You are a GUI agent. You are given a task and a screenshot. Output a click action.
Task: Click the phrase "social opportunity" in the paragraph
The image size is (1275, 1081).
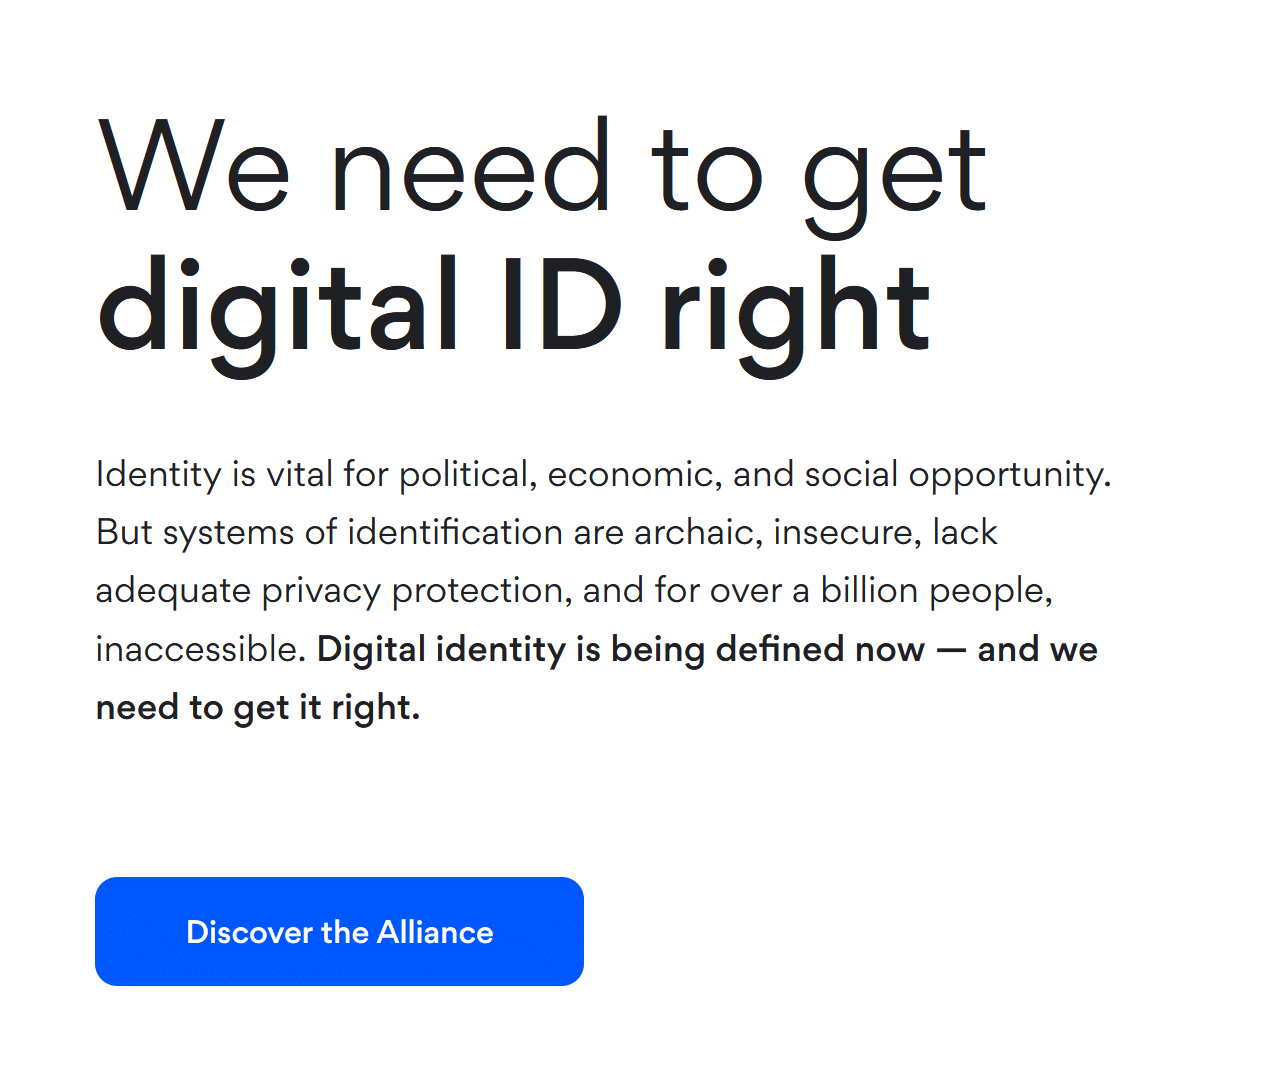[x=956, y=474]
